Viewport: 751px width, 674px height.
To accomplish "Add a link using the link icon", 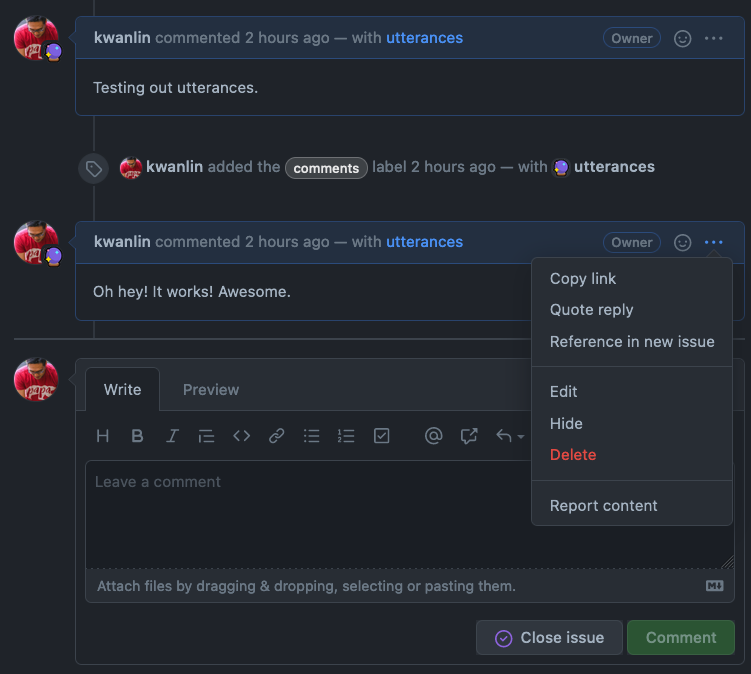I will coord(277,436).
